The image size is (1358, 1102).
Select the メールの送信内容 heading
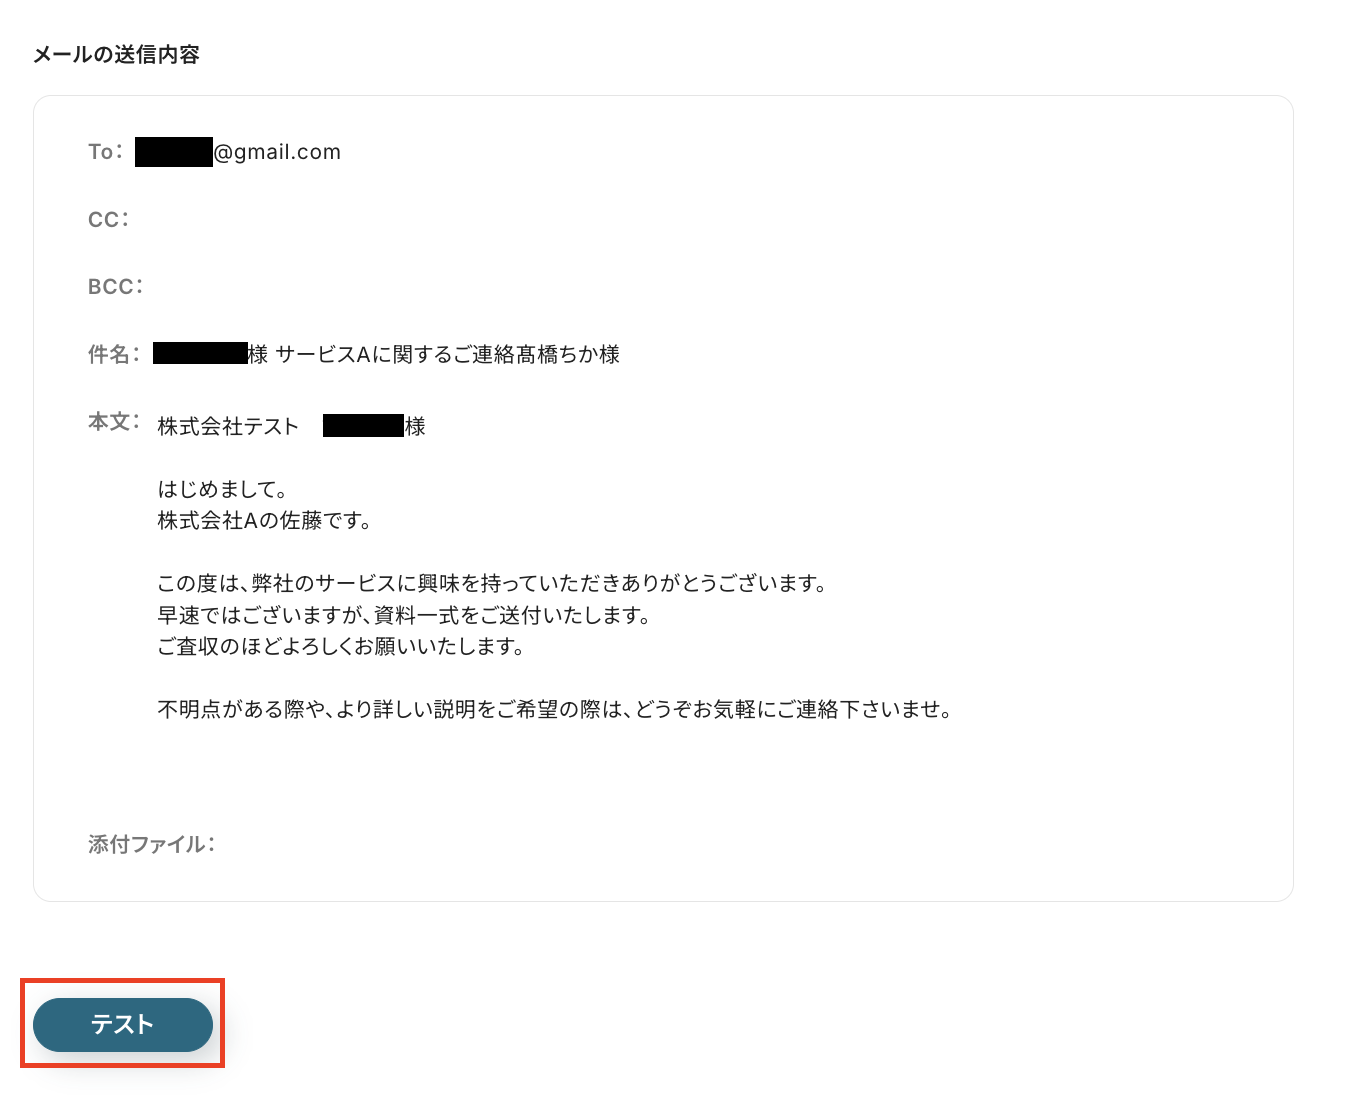(x=116, y=55)
